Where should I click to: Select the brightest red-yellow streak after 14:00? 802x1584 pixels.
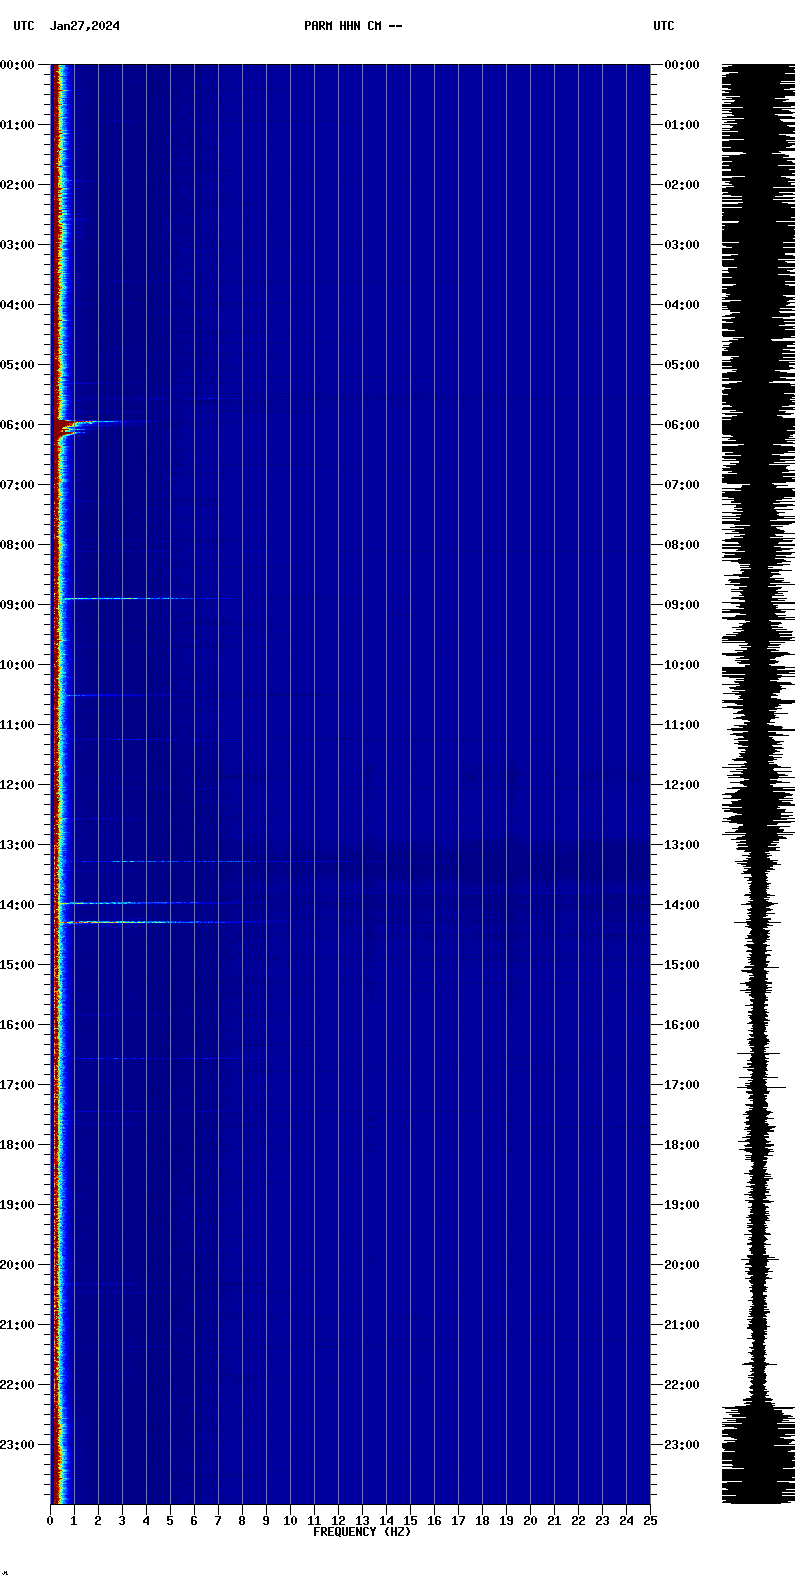110,922
